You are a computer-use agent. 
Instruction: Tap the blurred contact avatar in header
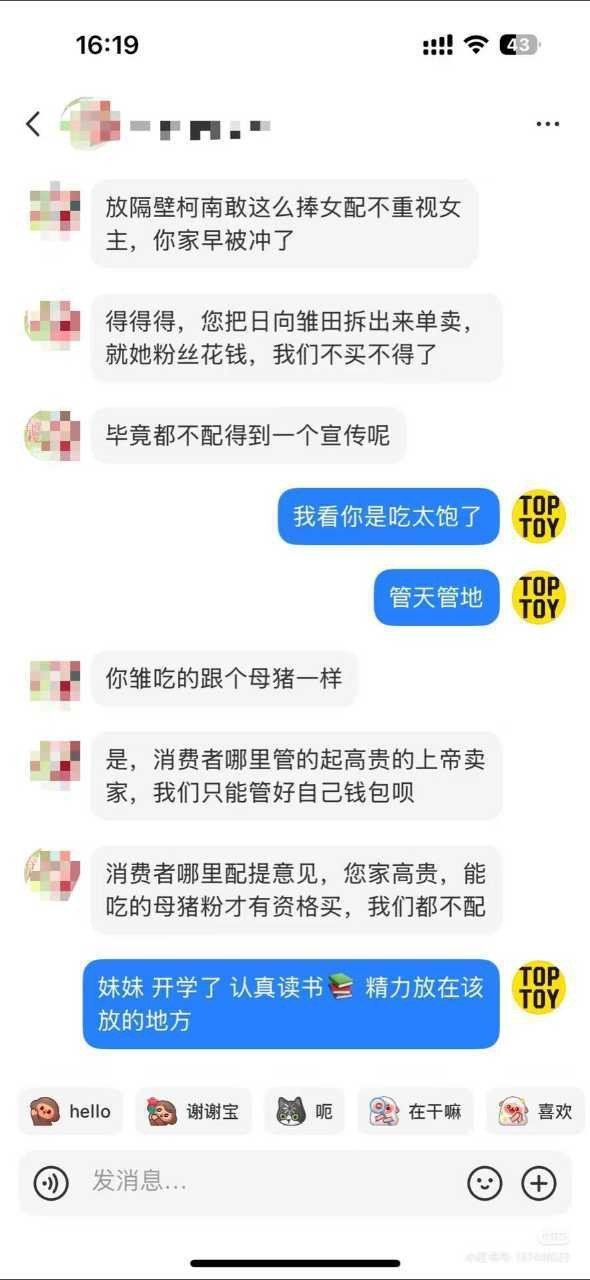pos(89,124)
